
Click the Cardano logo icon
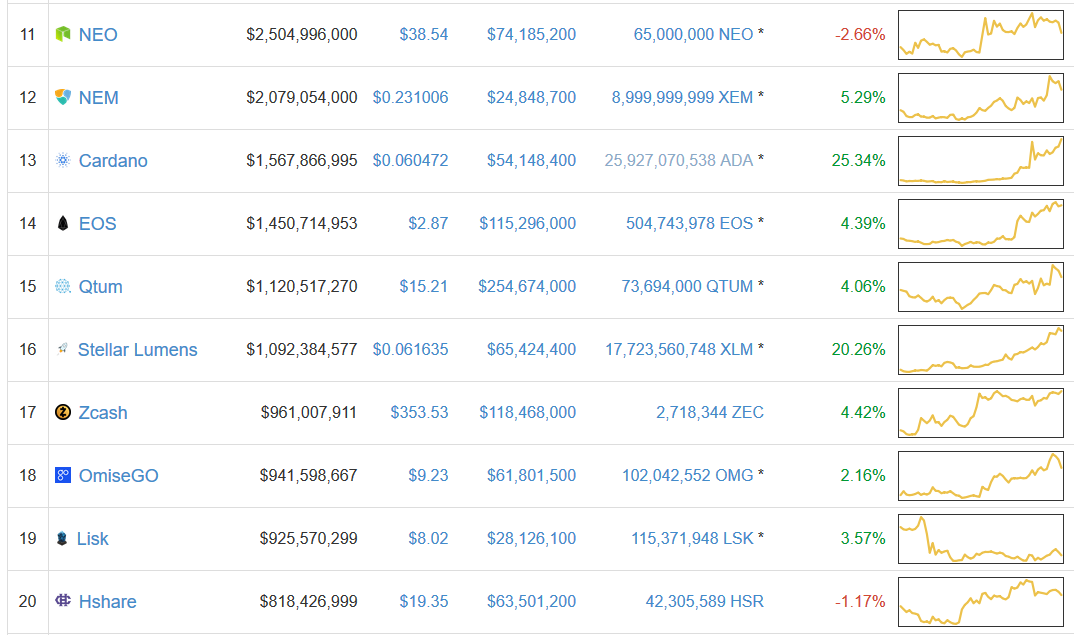(63, 161)
